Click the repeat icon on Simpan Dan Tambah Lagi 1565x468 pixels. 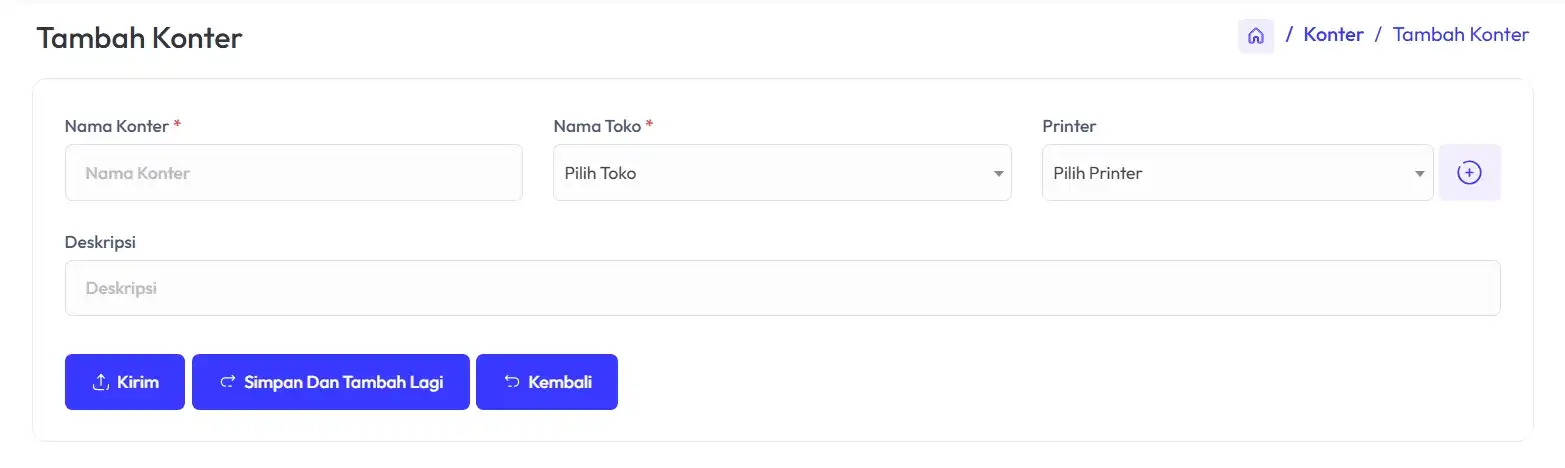(x=227, y=382)
